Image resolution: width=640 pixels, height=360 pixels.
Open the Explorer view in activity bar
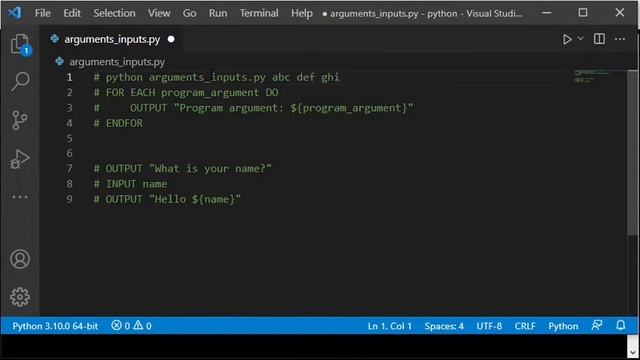tap(20, 44)
